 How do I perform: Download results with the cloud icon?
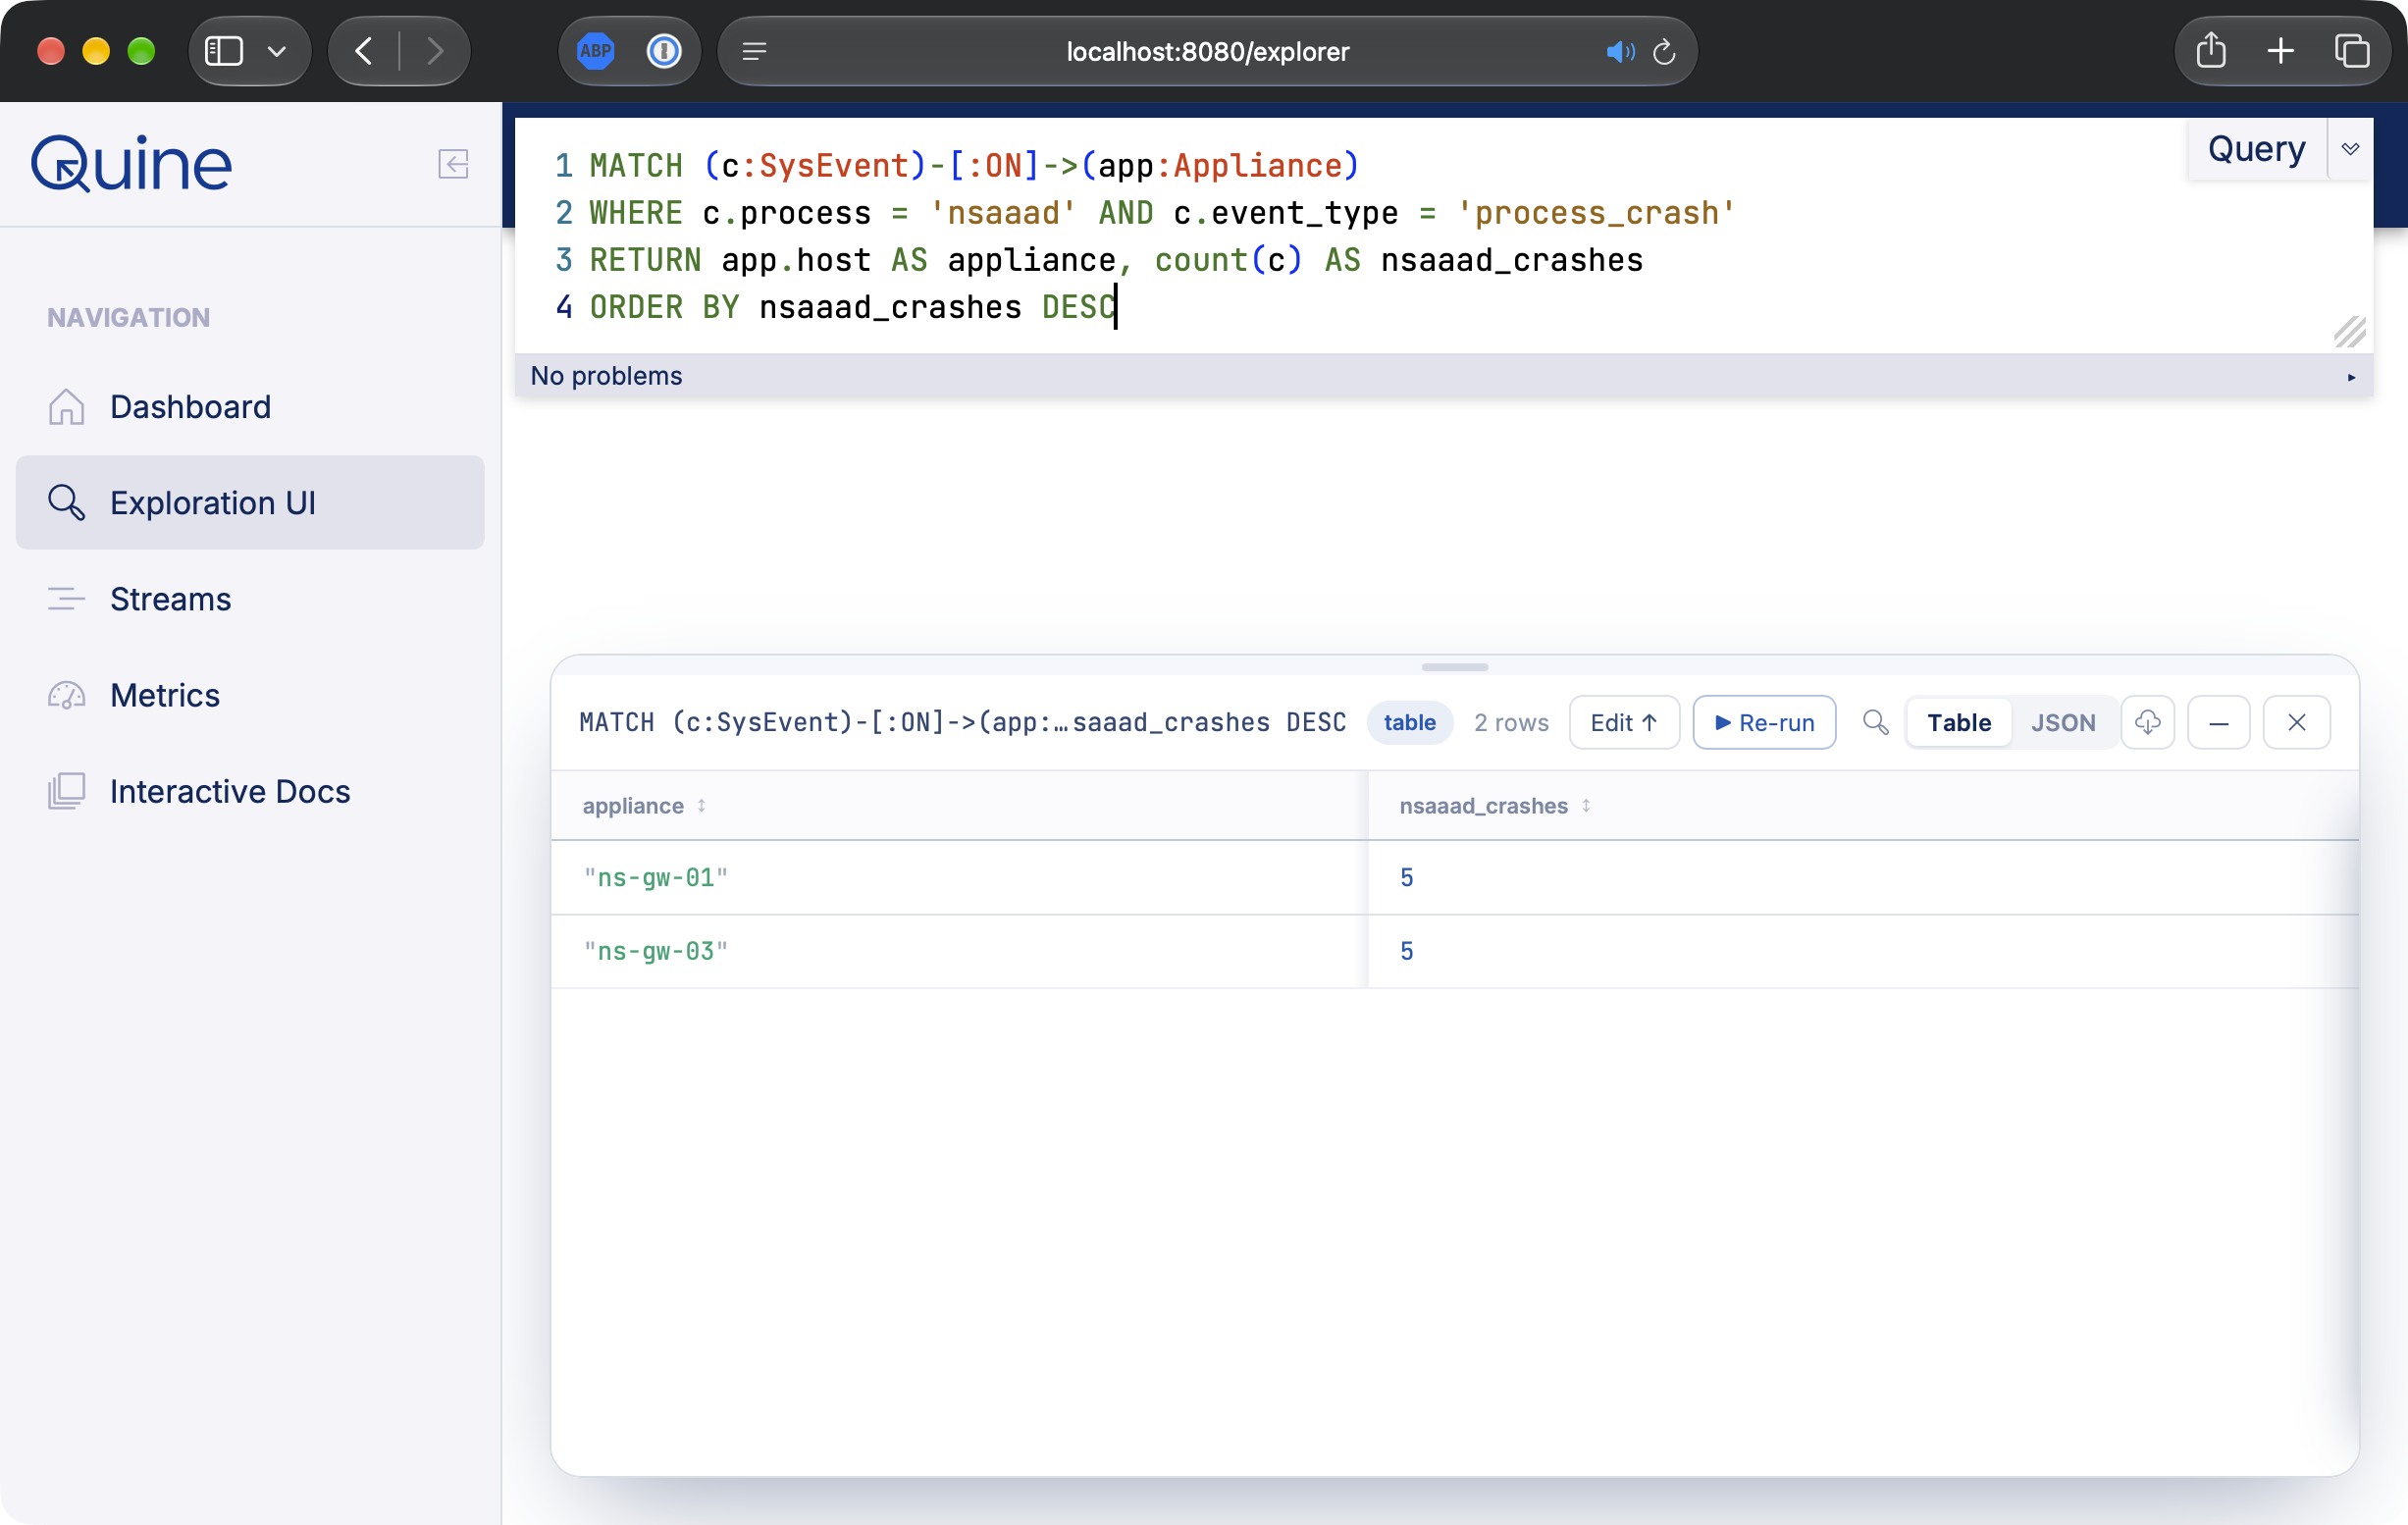[2147, 722]
